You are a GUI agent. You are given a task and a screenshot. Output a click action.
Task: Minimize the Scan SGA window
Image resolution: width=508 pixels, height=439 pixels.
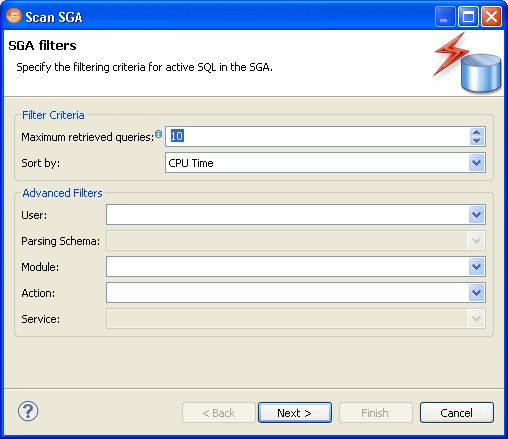click(x=445, y=16)
